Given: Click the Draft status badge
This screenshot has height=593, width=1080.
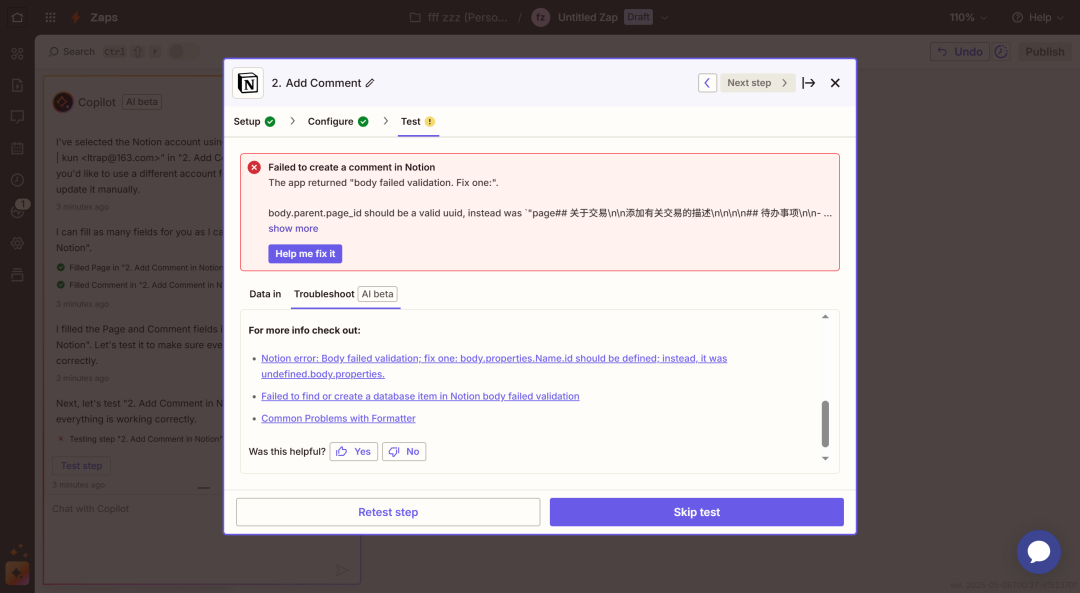Looking at the screenshot, I should pyautogui.click(x=638, y=17).
